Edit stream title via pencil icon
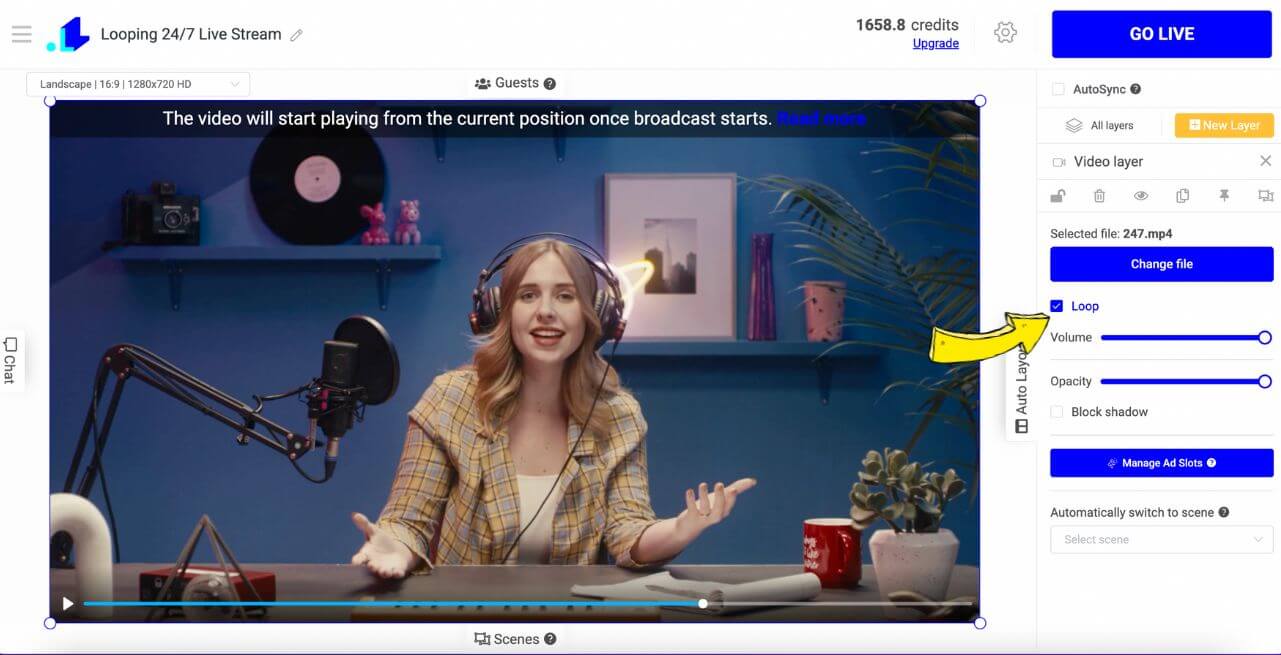The height and width of the screenshot is (655, 1281). pyautogui.click(x=296, y=35)
